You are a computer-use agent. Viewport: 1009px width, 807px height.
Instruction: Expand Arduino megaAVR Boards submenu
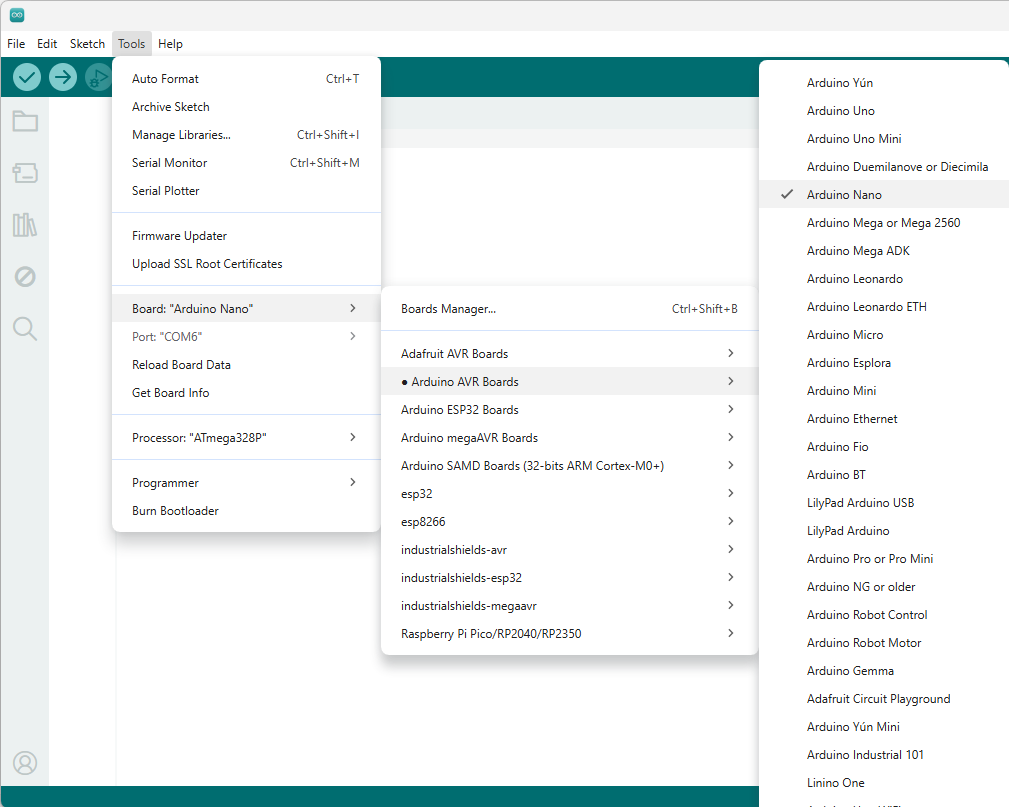click(569, 438)
